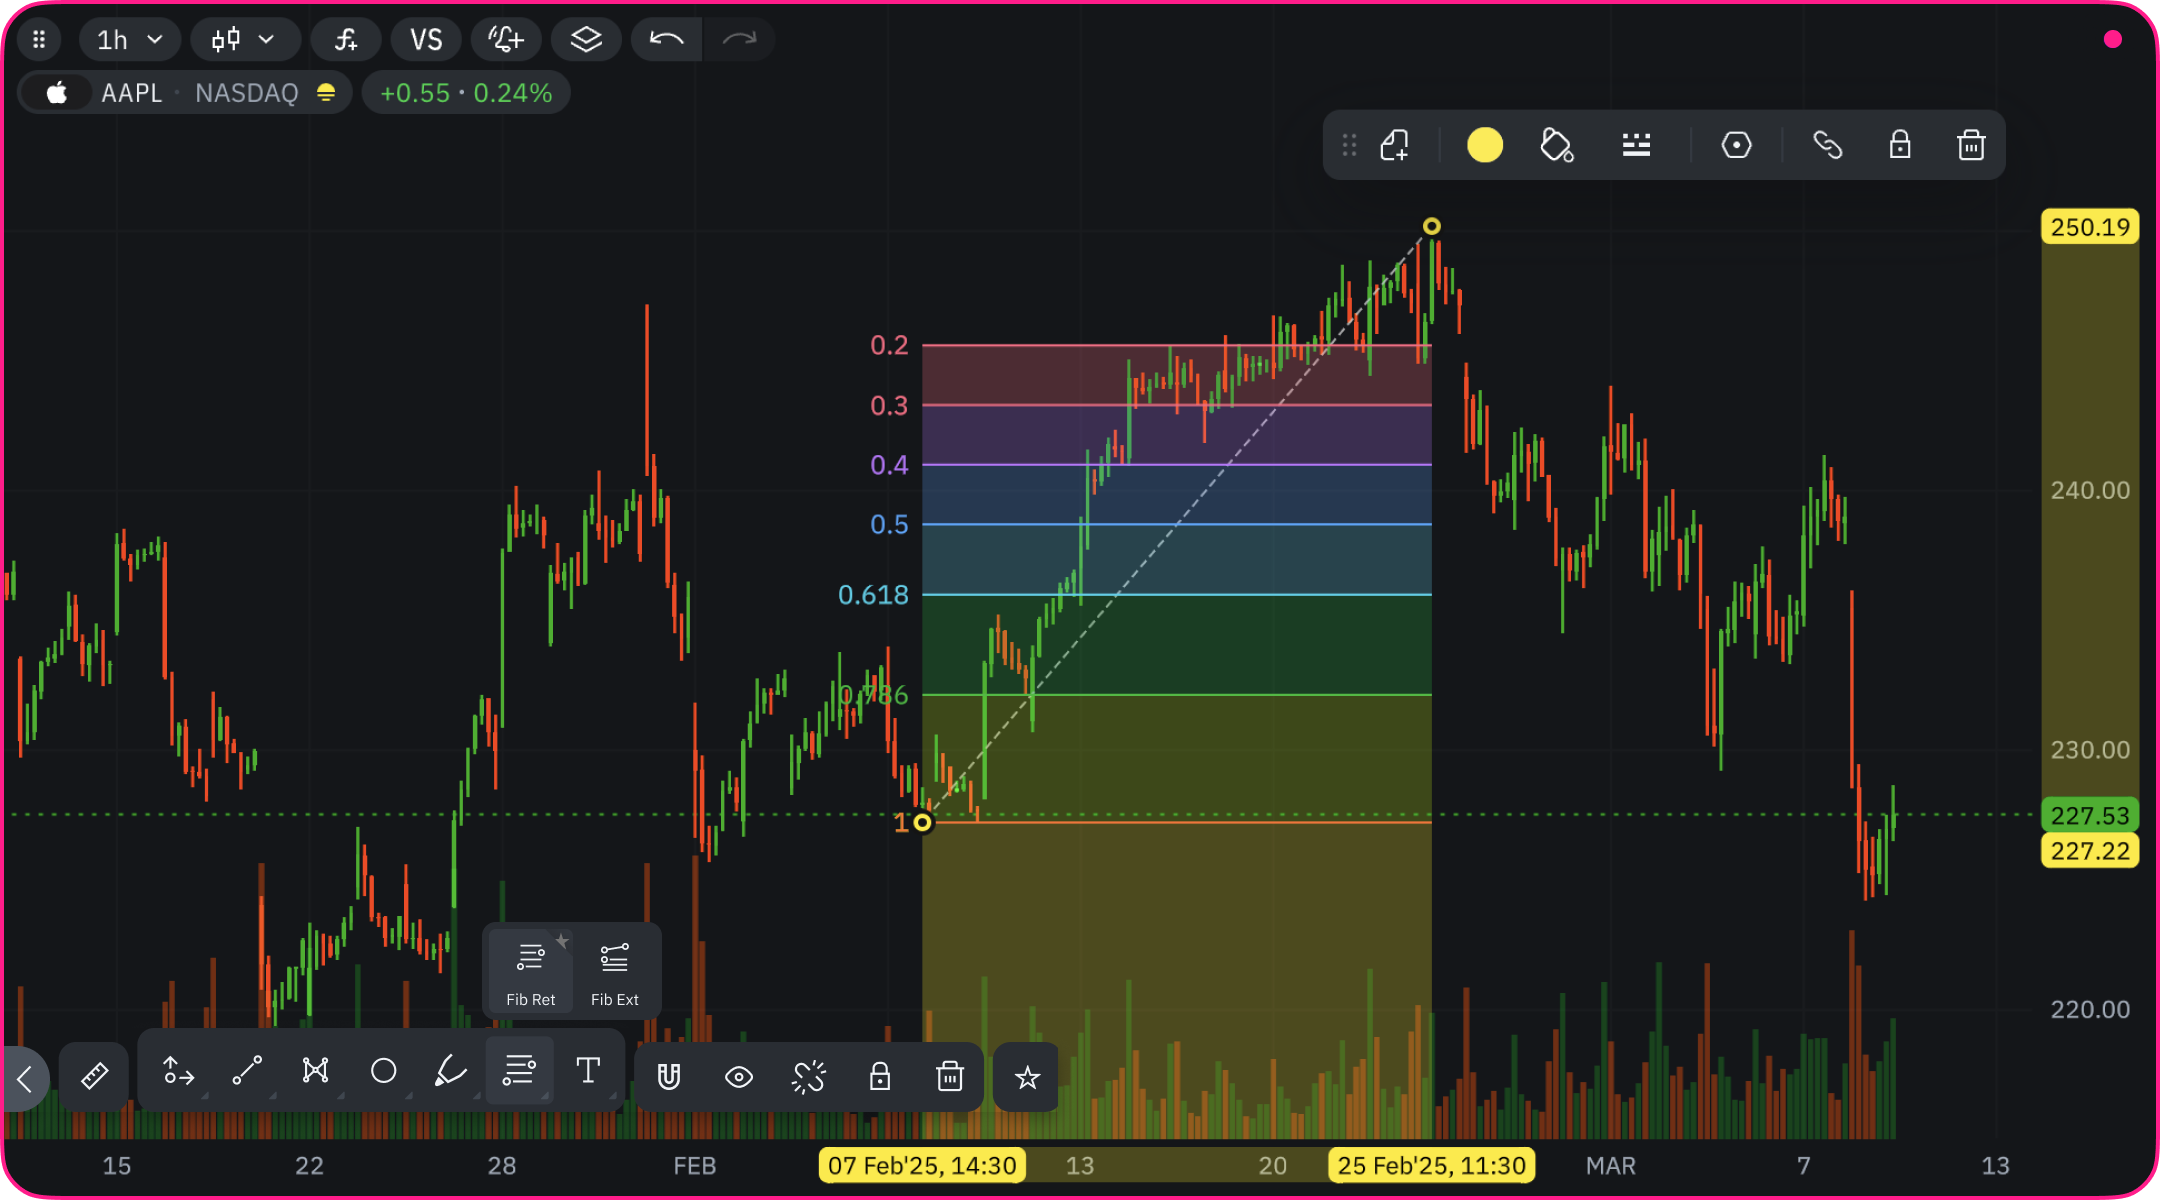This screenshot has height=1200, width=2160.
Task: Collapse the drawing toolbar with left chevron
Action: coord(25,1078)
